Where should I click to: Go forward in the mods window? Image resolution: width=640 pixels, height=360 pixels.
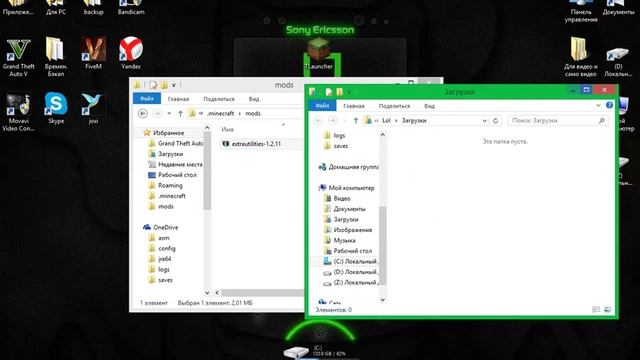(x=157, y=113)
